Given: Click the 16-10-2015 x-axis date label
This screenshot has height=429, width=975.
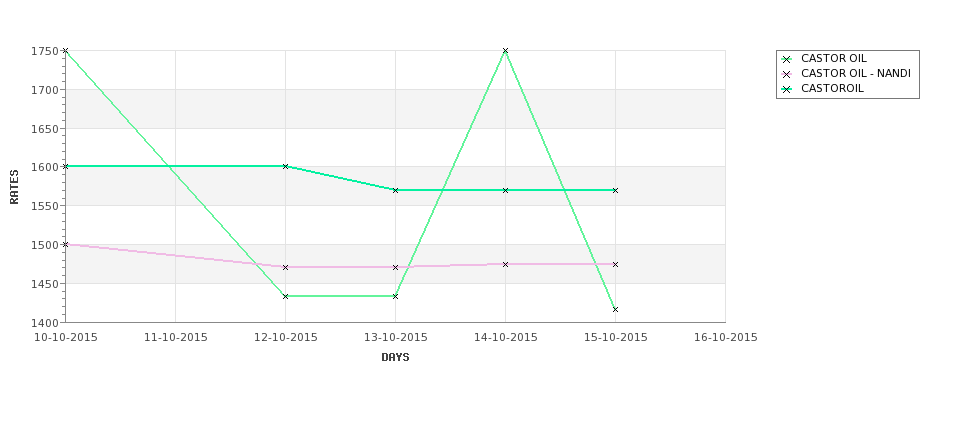Looking at the screenshot, I should click(726, 338).
